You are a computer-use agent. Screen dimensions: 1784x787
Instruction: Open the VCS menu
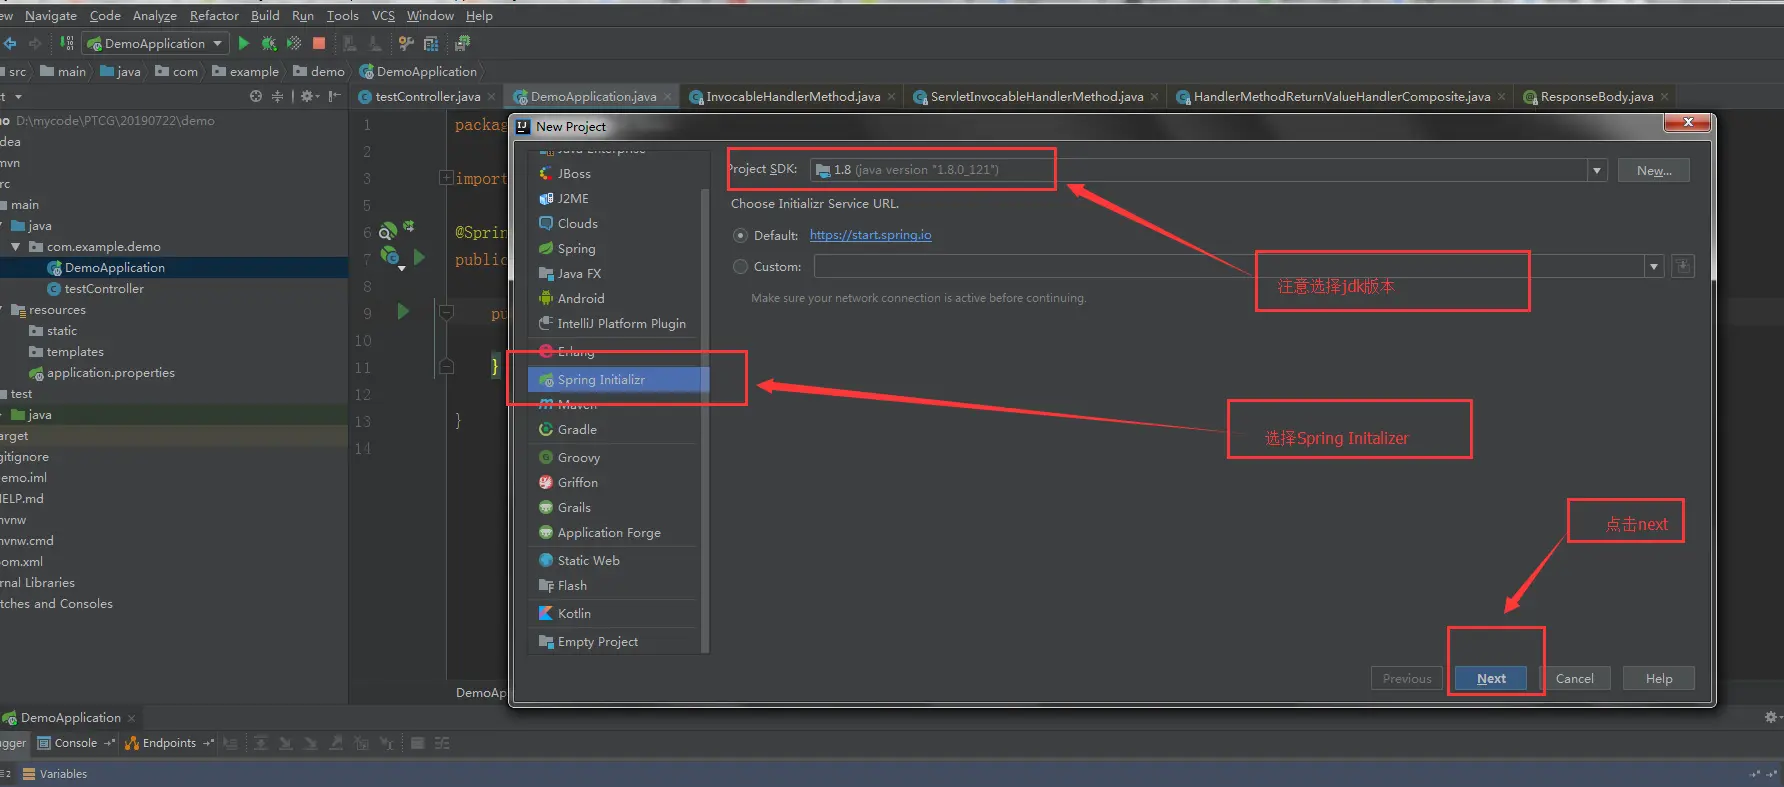click(x=383, y=15)
